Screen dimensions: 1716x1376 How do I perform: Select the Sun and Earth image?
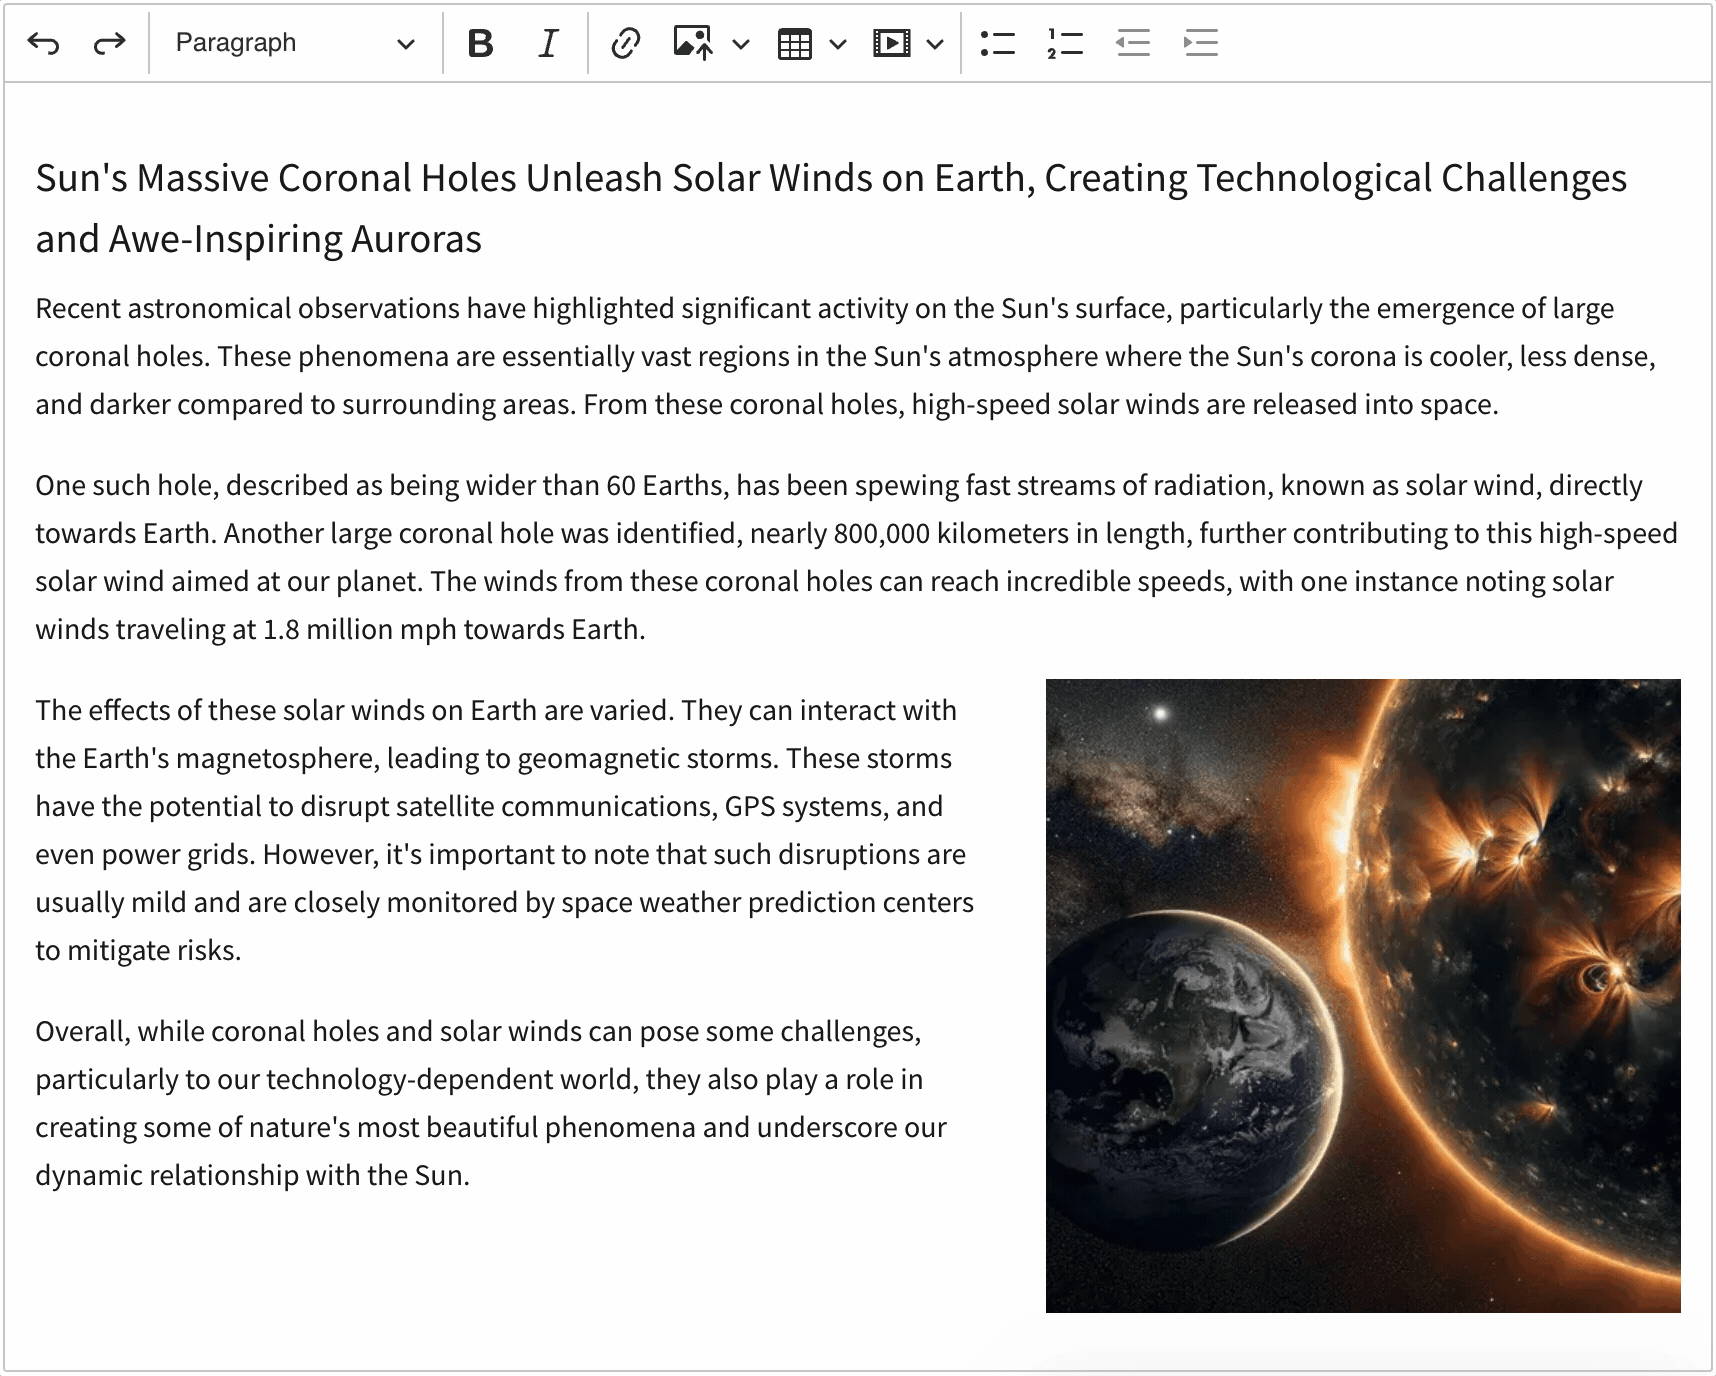[x=1362, y=995]
